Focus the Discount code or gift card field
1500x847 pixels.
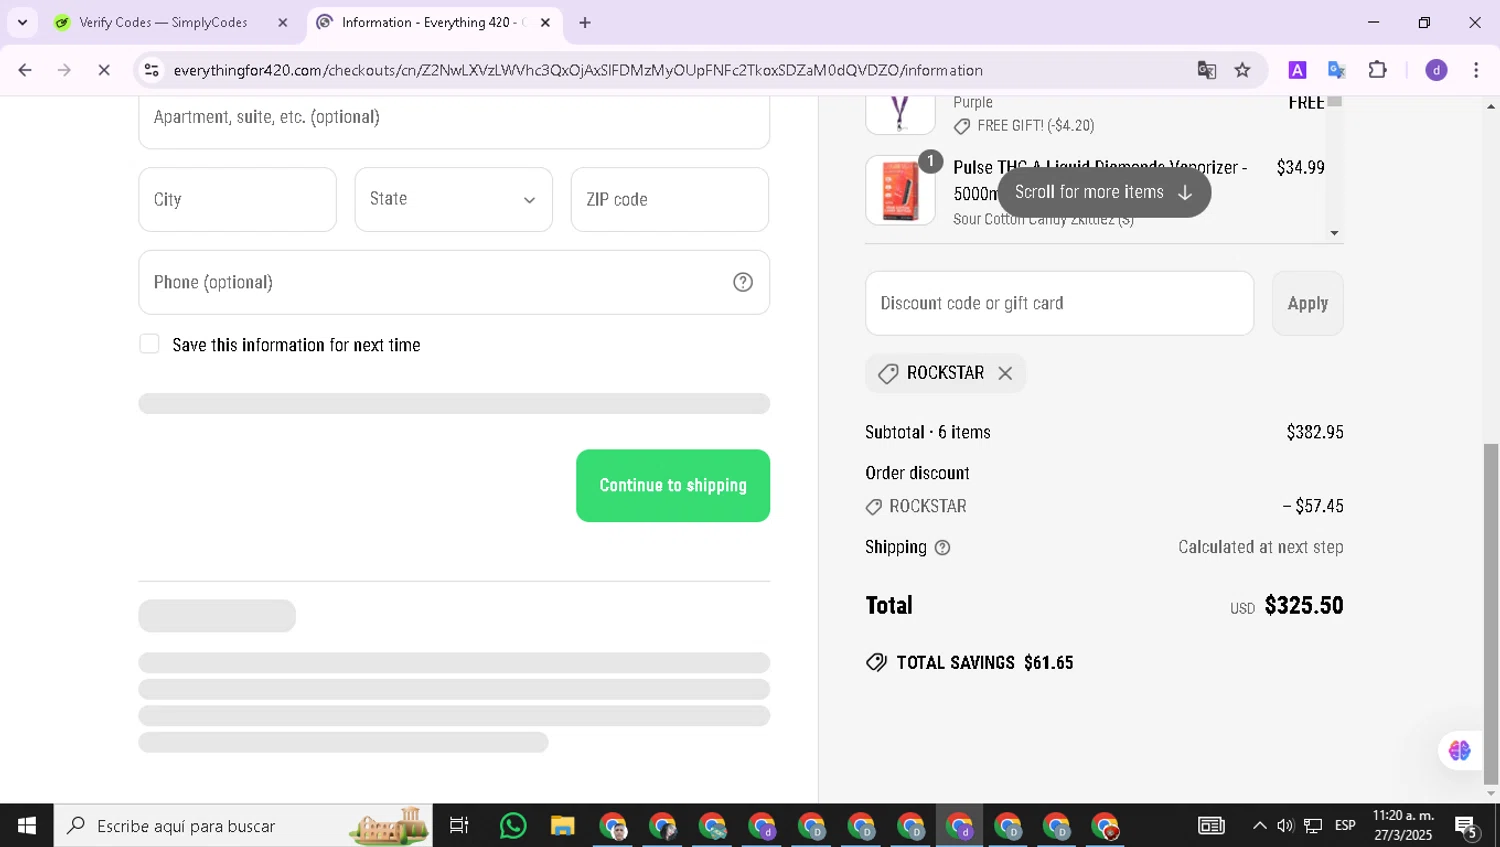[x=1059, y=303]
